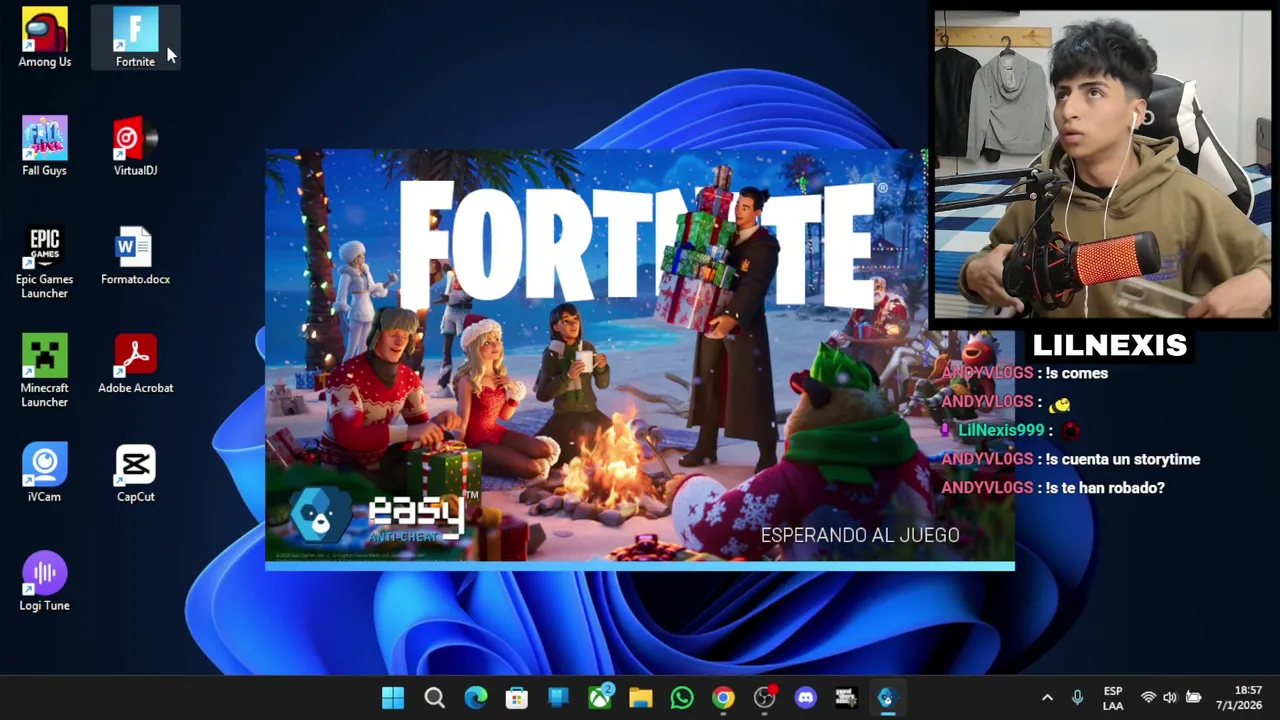Switch to OBS Studio in taskbar
Viewport: 1280px width, 720px height.
(x=765, y=698)
